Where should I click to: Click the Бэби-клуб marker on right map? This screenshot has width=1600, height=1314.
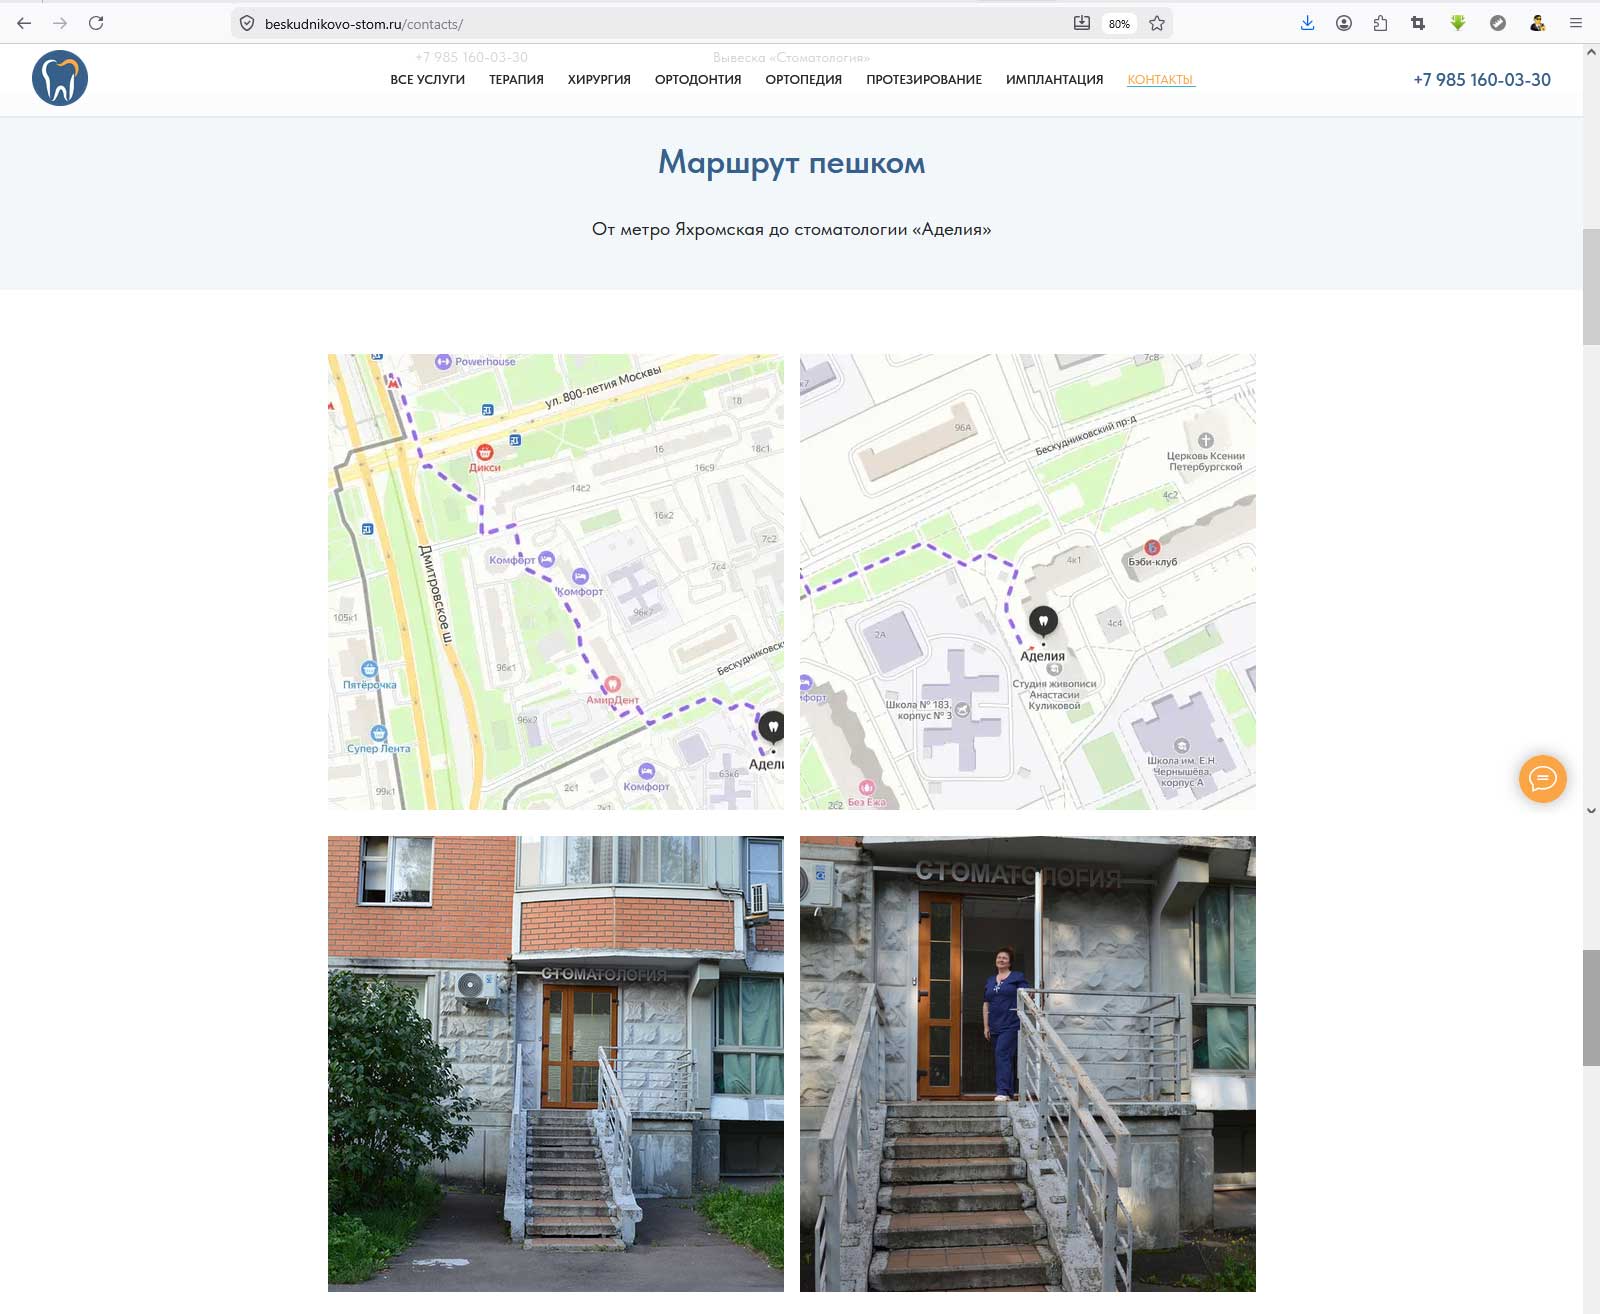click(x=1152, y=547)
